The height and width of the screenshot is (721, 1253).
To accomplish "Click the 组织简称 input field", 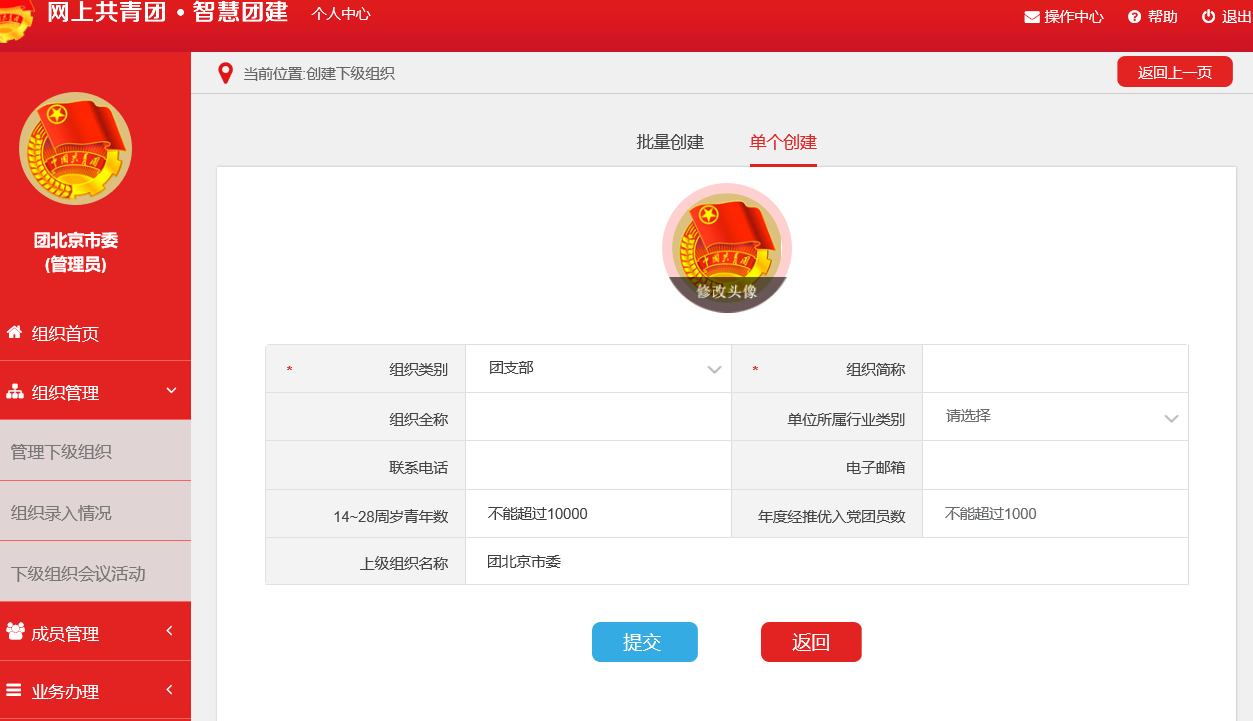I will [x=1054, y=369].
